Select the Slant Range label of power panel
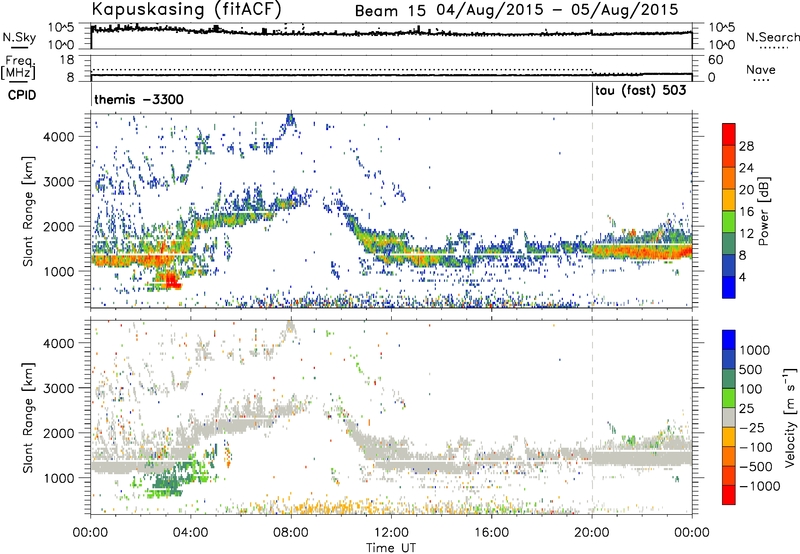 pyautogui.click(x=28, y=211)
